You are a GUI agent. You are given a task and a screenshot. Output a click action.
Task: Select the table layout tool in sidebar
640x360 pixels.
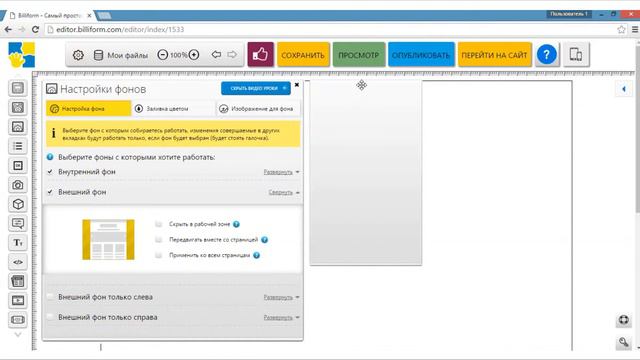[x=18, y=281]
